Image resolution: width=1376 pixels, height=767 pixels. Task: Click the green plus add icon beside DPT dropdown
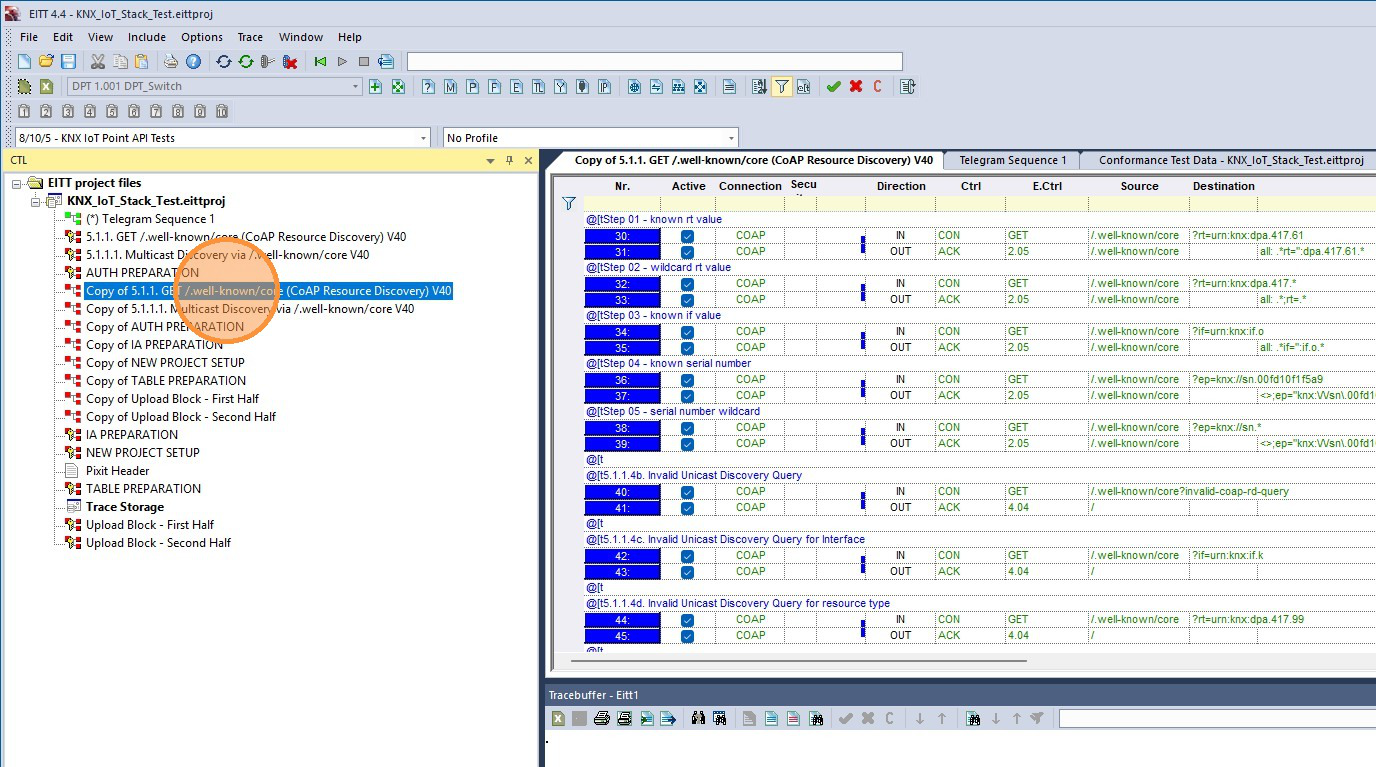[376, 87]
